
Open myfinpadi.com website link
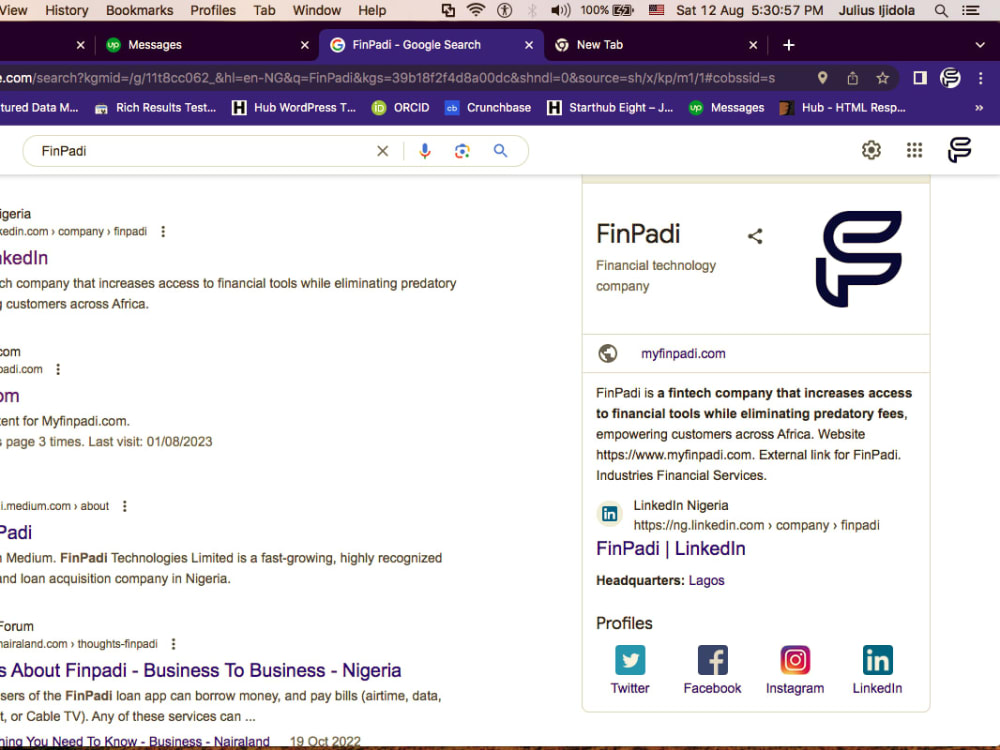tap(683, 353)
